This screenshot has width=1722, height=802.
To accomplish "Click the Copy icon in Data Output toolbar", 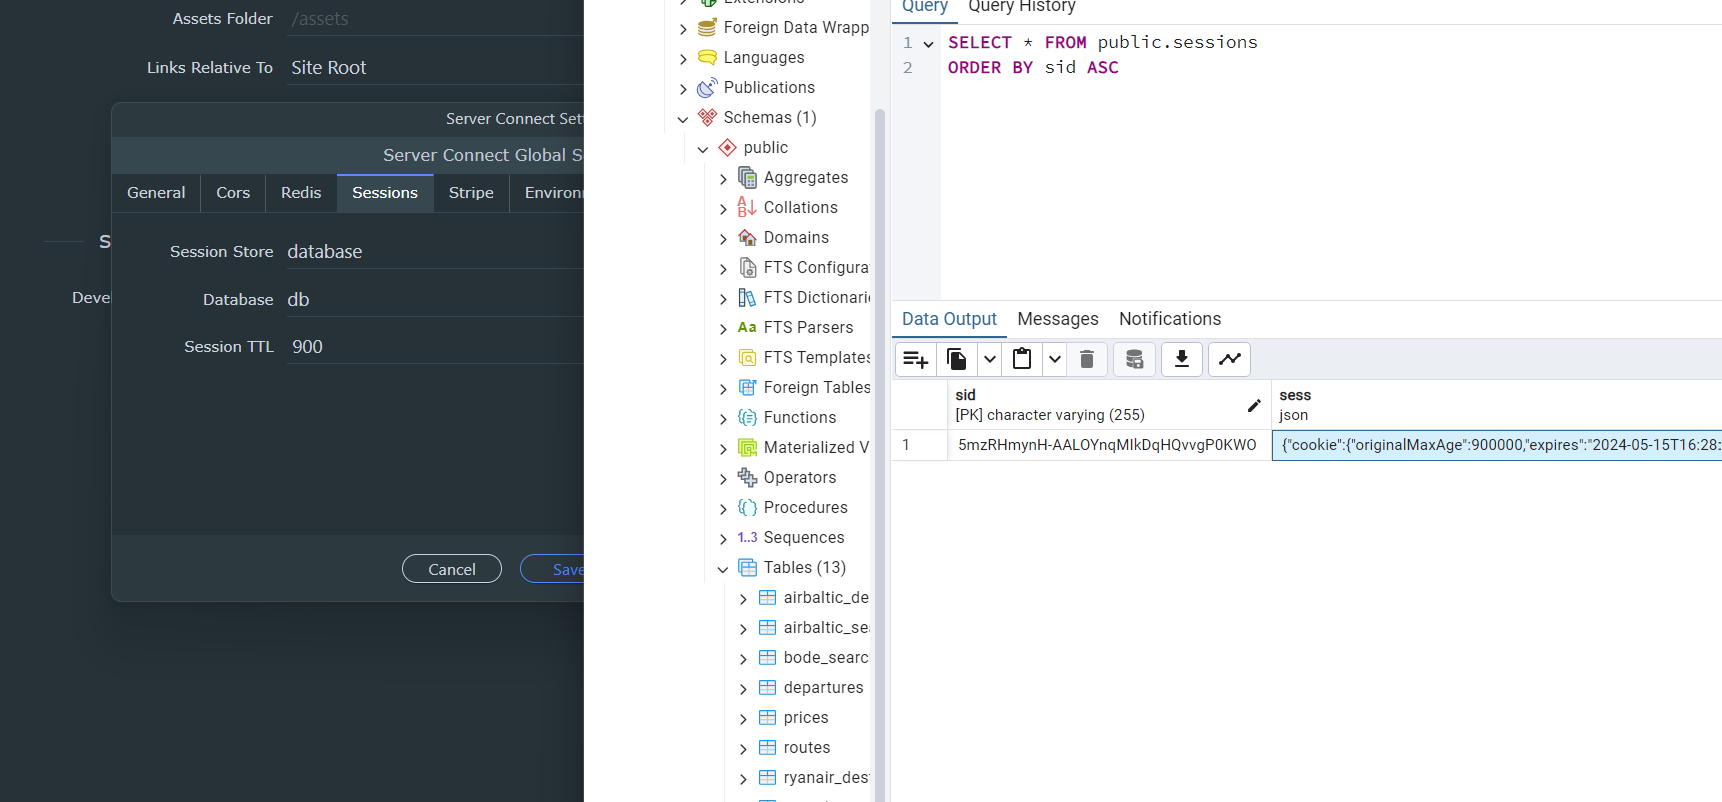I will (x=957, y=359).
